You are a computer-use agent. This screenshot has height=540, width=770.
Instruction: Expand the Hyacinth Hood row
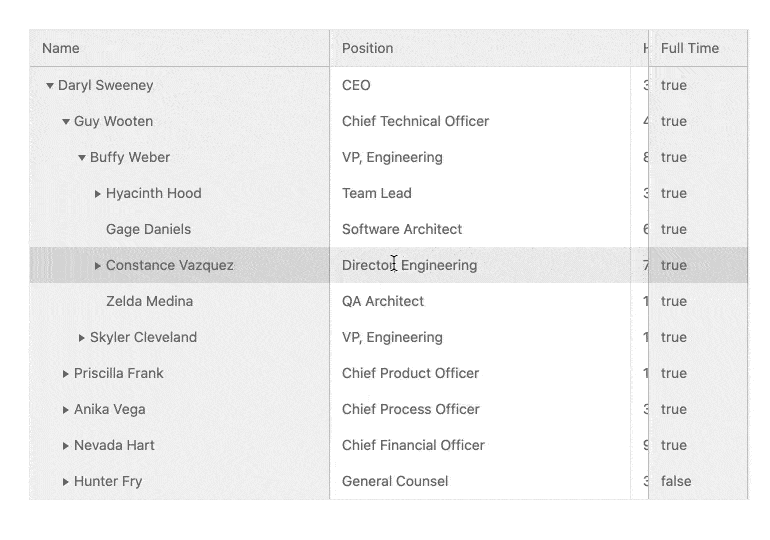(x=98, y=194)
